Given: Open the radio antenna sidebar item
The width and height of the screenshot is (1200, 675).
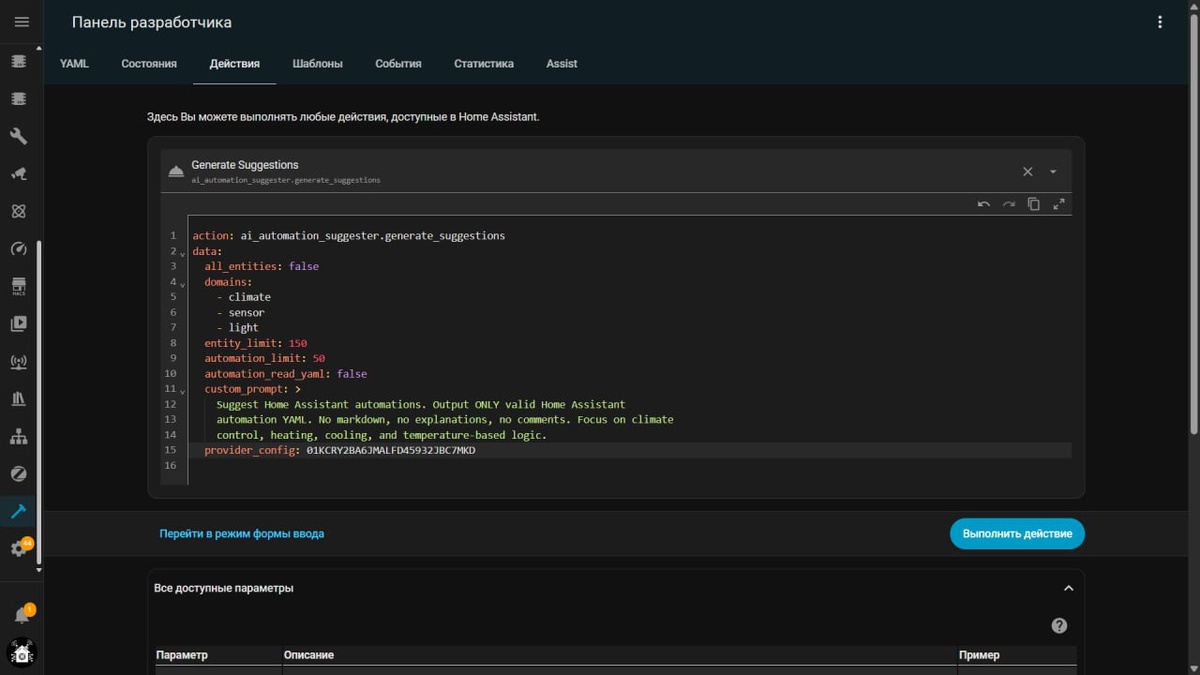Looking at the screenshot, I should tap(18, 362).
